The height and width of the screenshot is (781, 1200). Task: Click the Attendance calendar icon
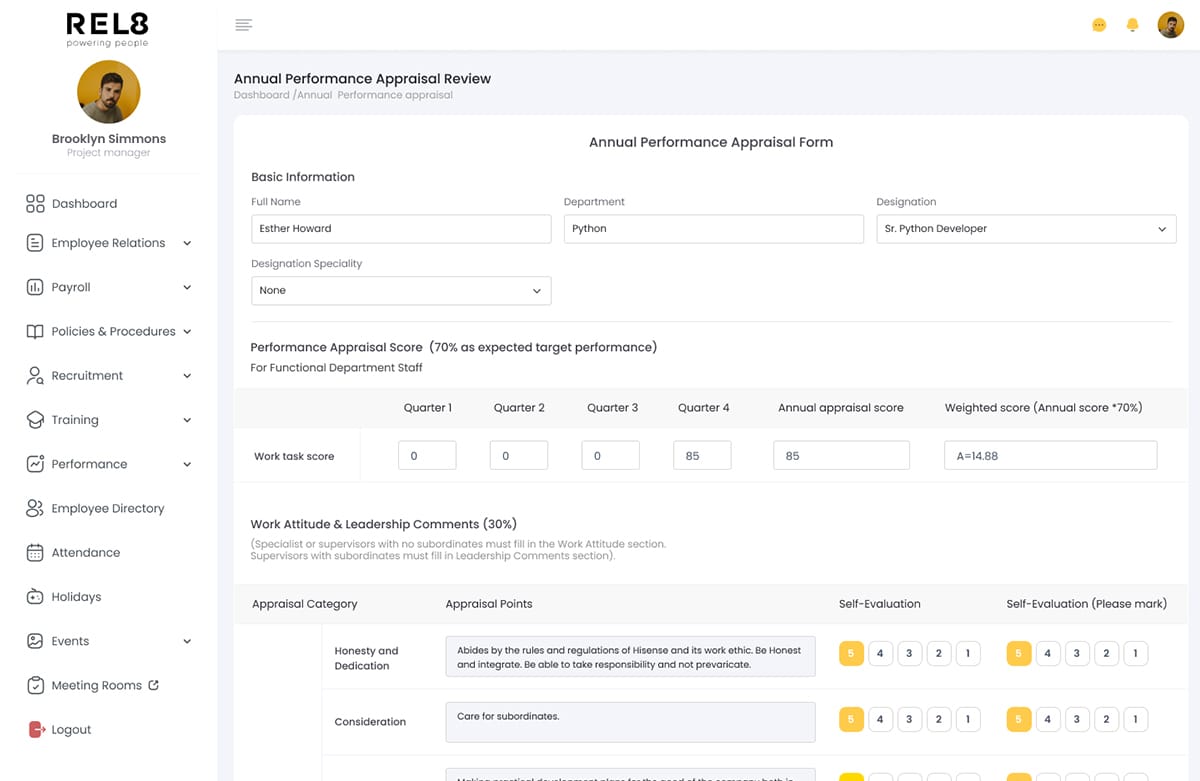coord(35,553)
